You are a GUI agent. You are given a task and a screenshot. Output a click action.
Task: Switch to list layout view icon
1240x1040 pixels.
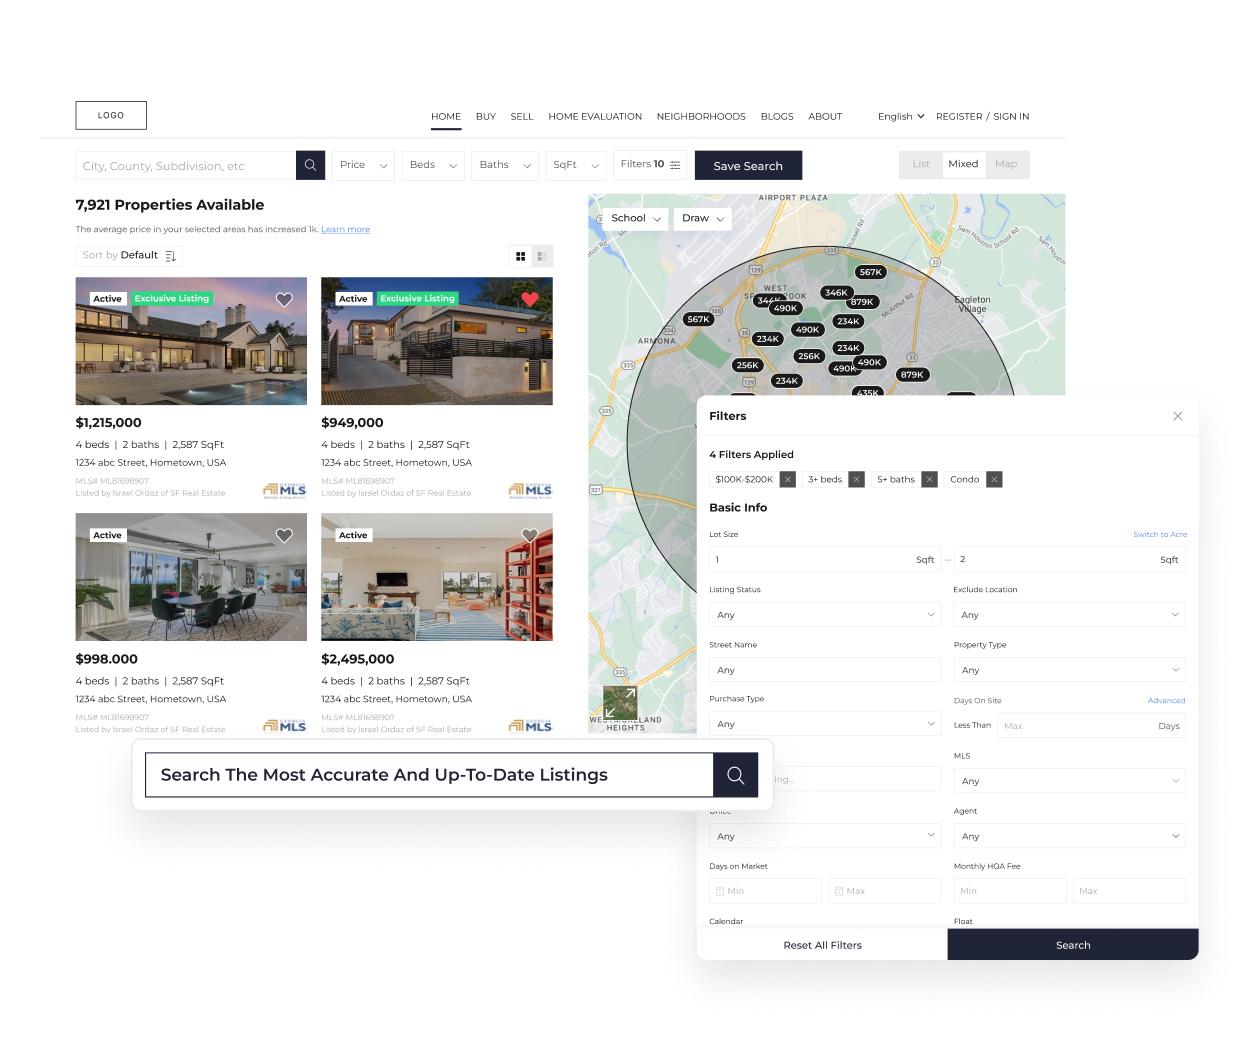(542, 256)
